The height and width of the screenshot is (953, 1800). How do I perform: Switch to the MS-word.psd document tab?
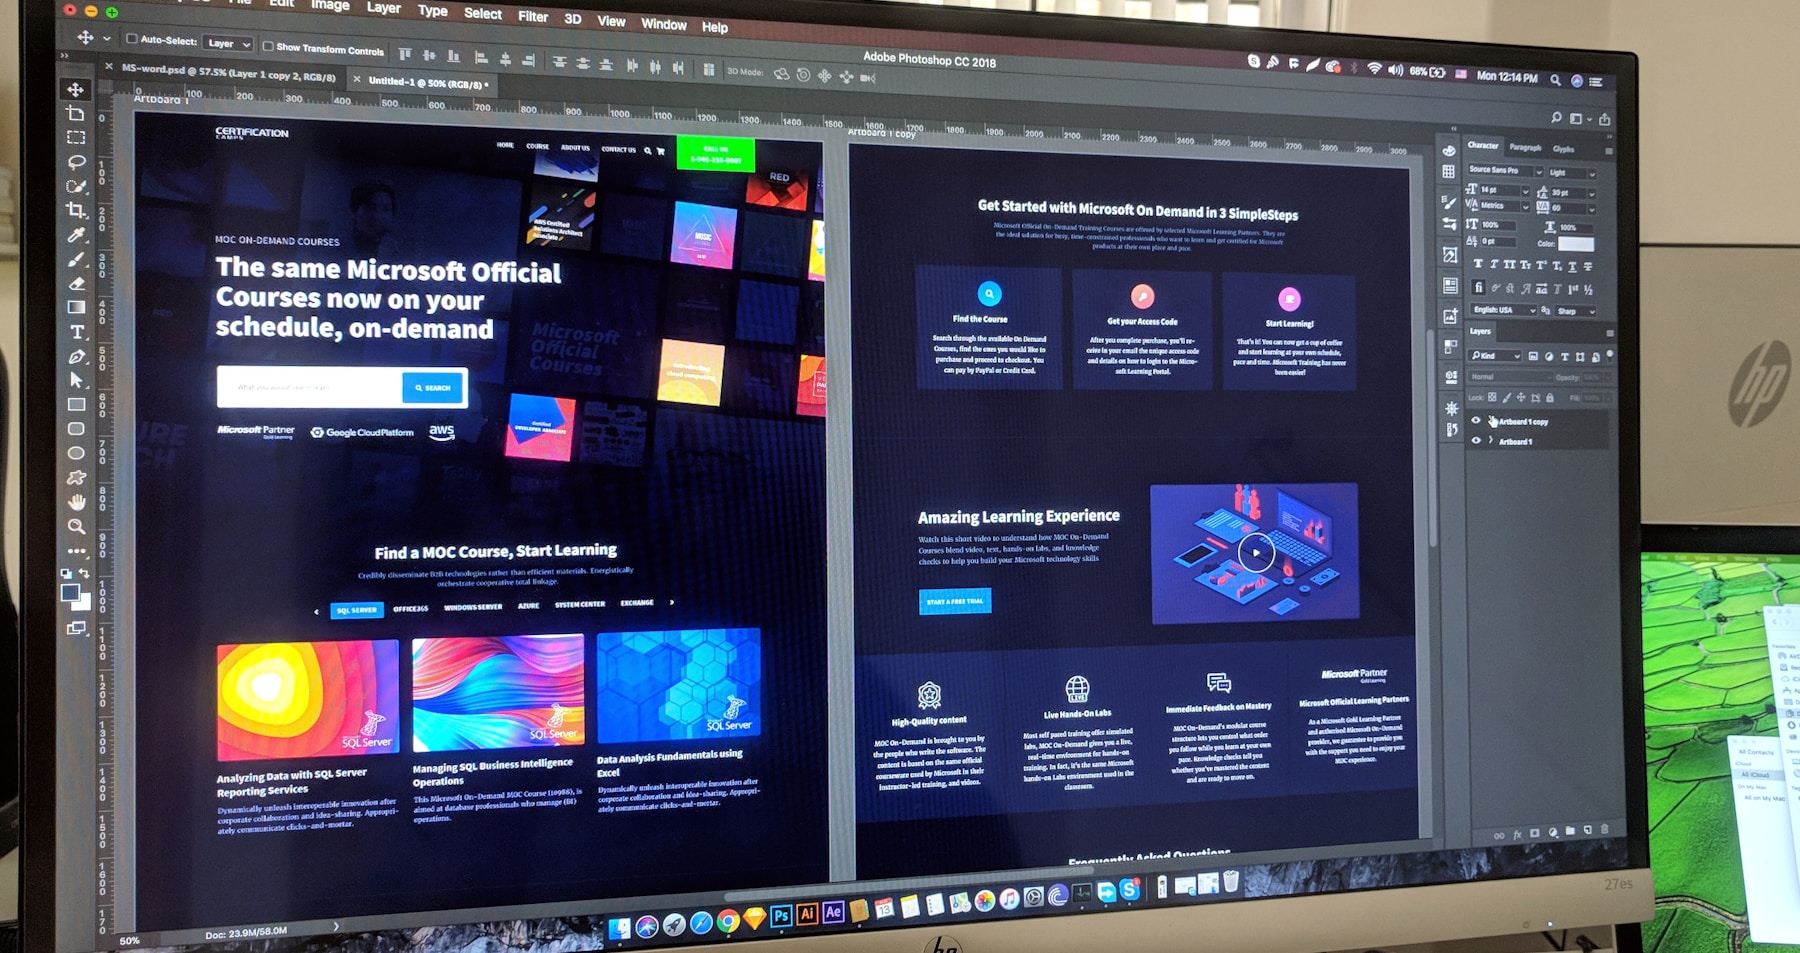pyautogui.click(x=228, y=73)
